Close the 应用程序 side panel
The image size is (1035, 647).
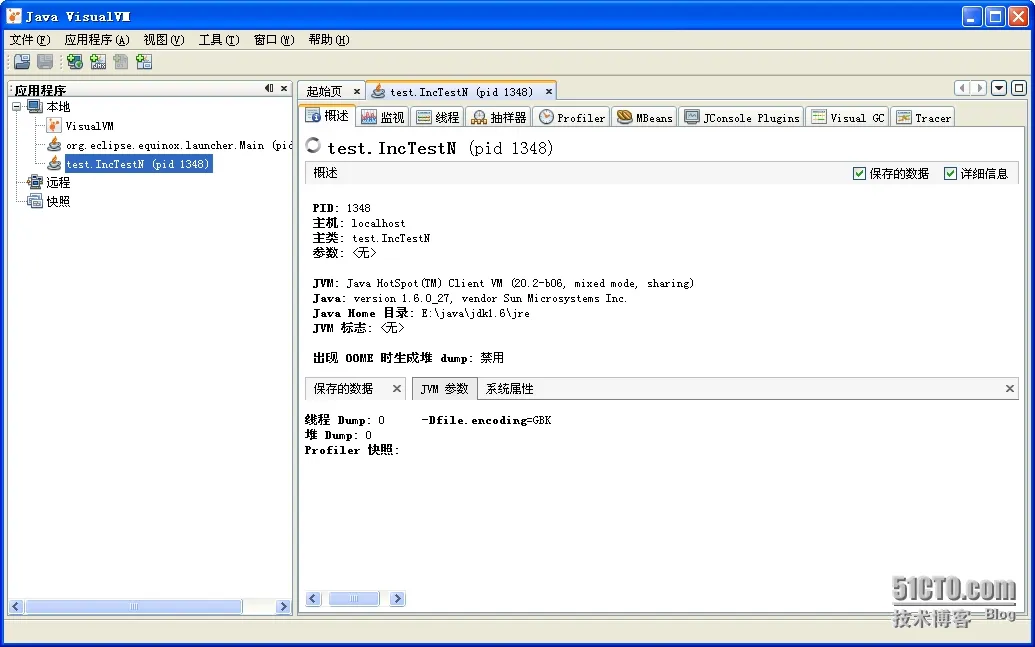click(x=284, y=88)
